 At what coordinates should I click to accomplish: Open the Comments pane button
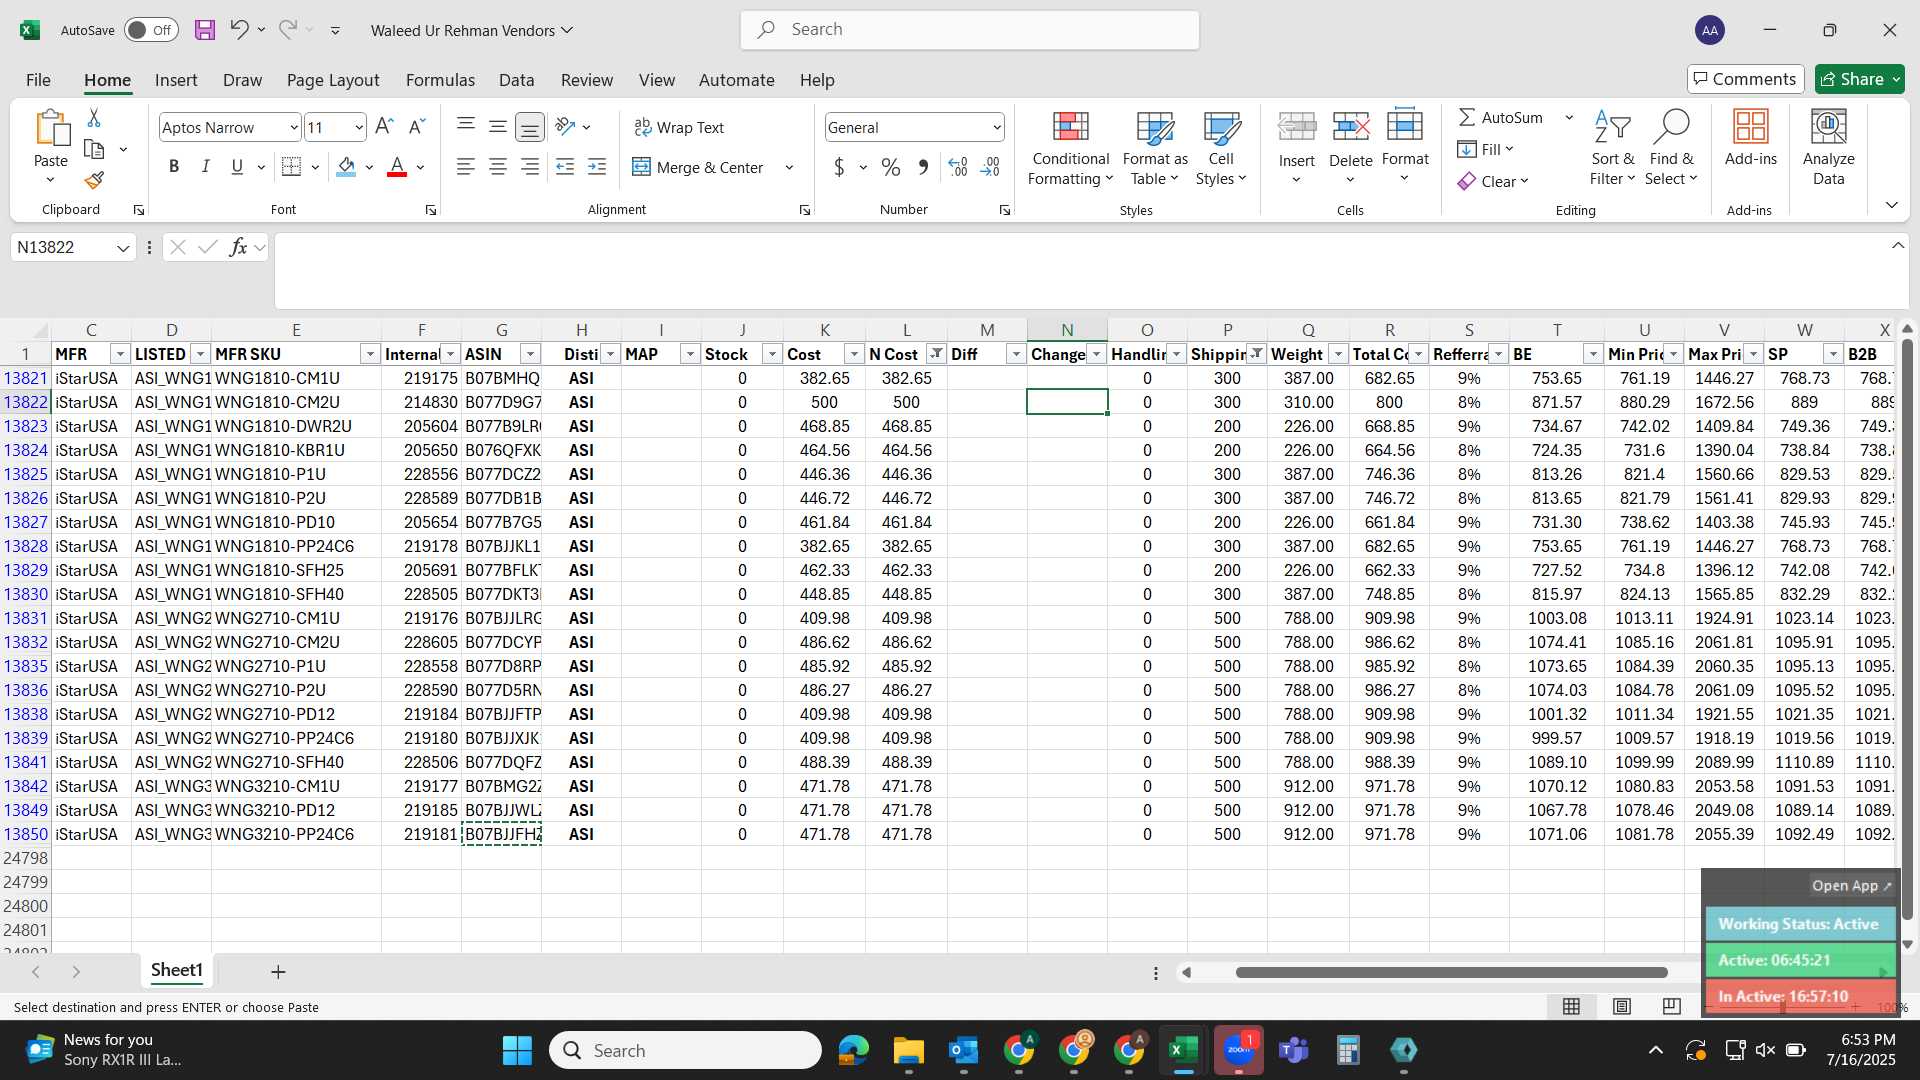tap(1745, 79)
